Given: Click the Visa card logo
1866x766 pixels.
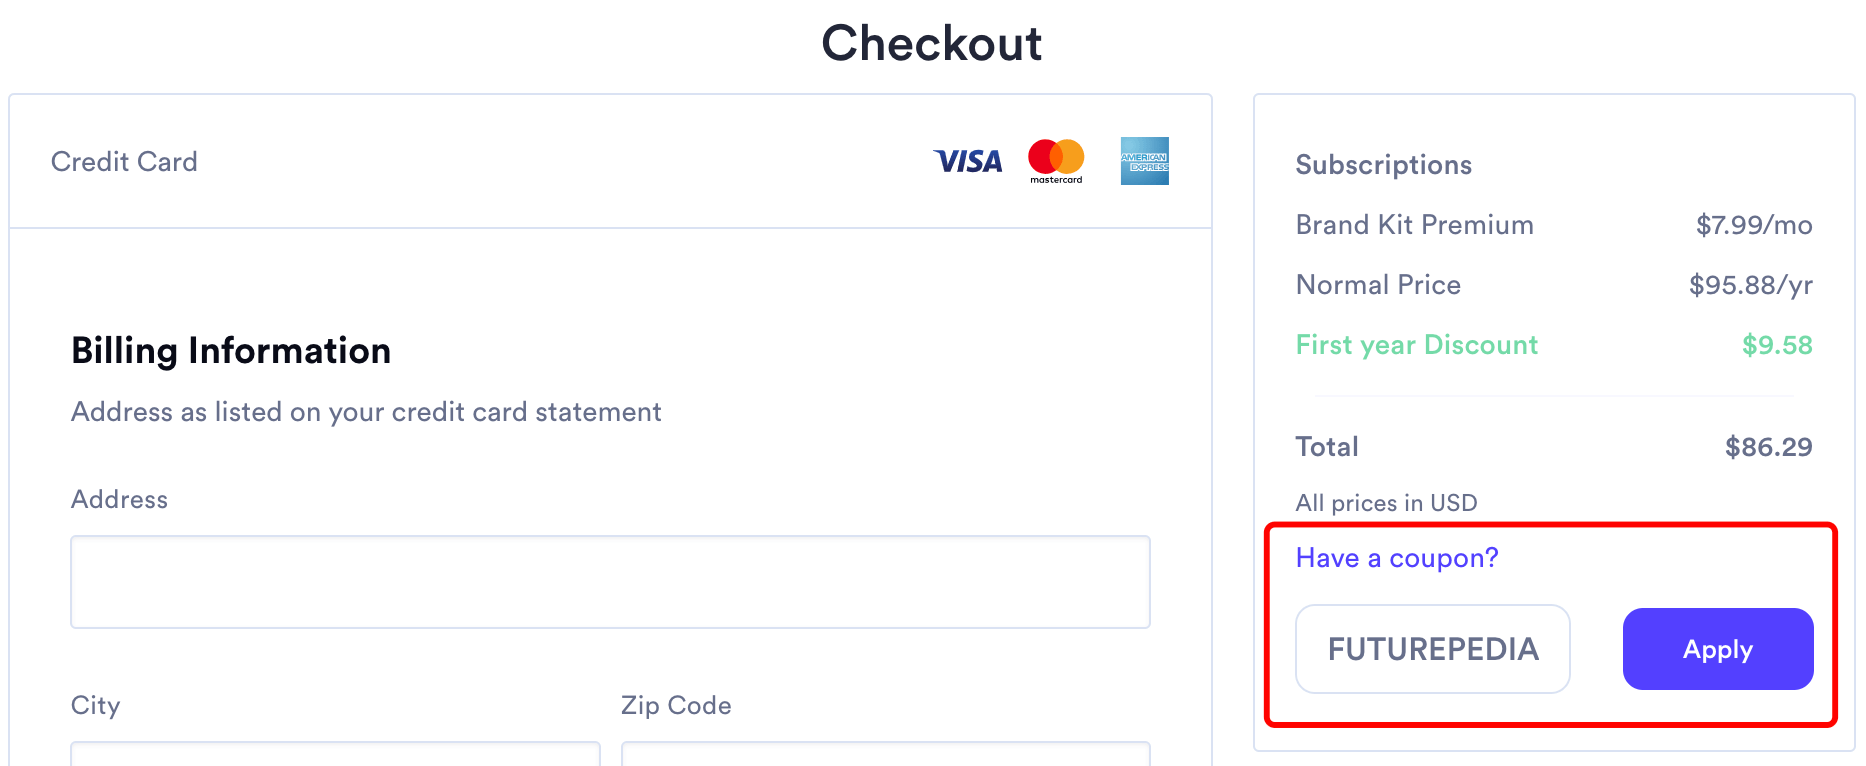Looking at the screenshot, I should point(967,161).
